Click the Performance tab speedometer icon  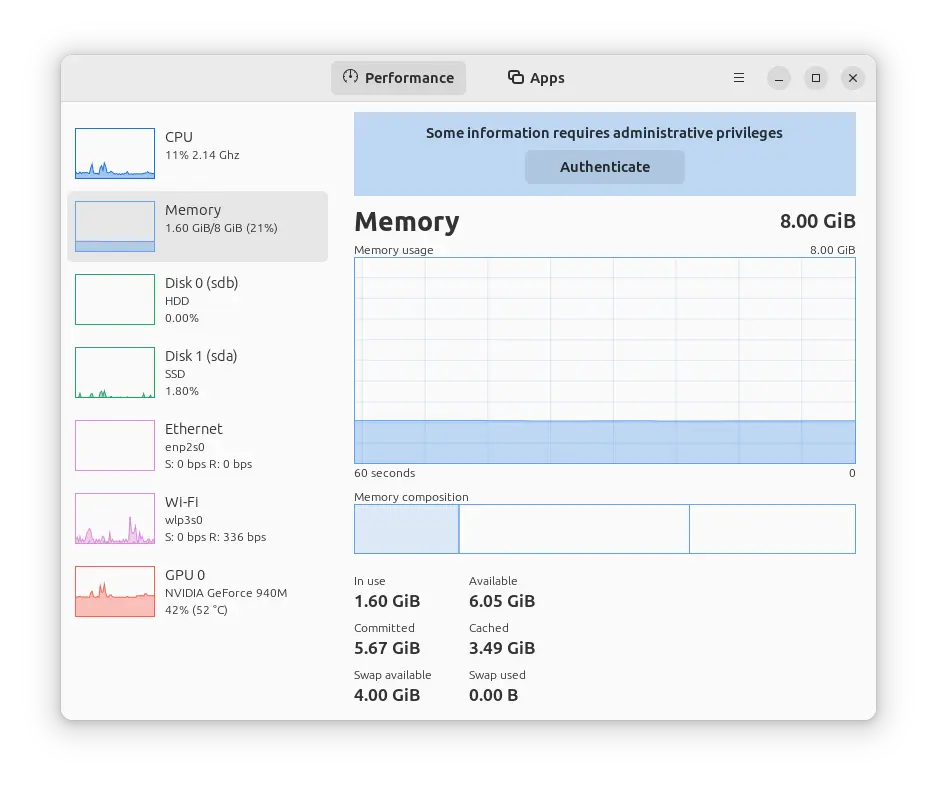[x=350, y=77]
